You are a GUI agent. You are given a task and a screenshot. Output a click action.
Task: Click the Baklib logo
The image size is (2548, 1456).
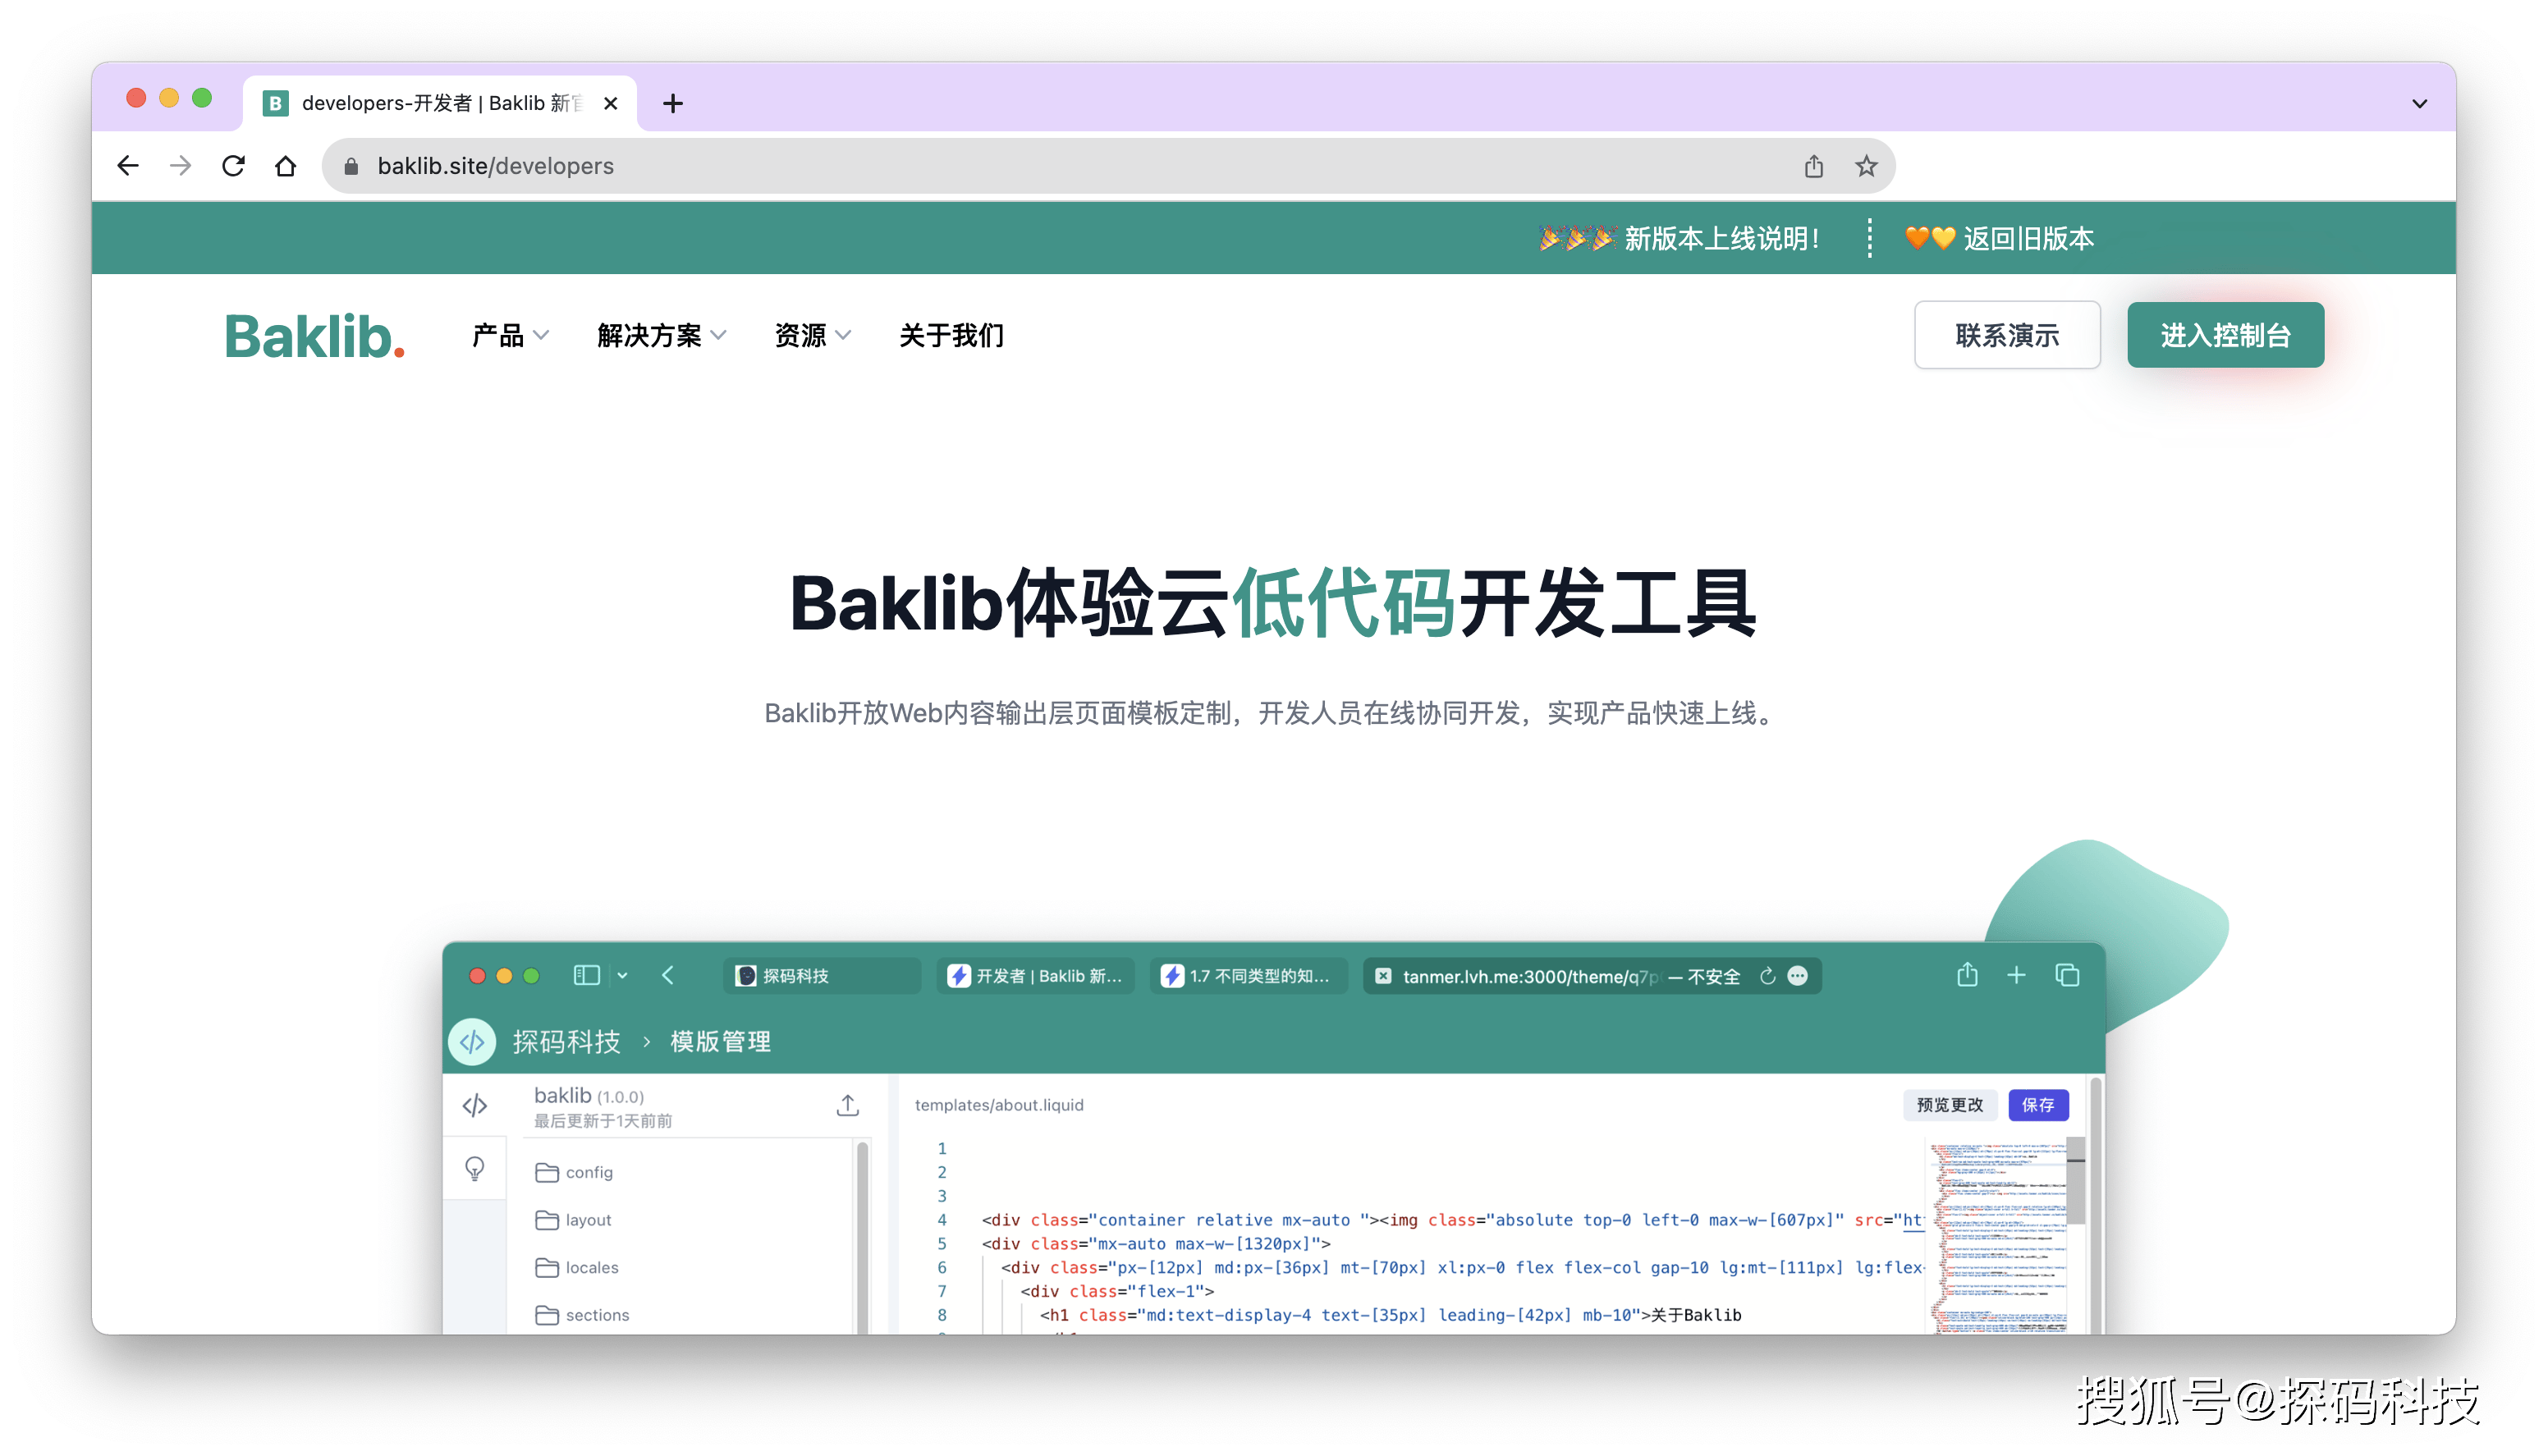click(314, 336)
